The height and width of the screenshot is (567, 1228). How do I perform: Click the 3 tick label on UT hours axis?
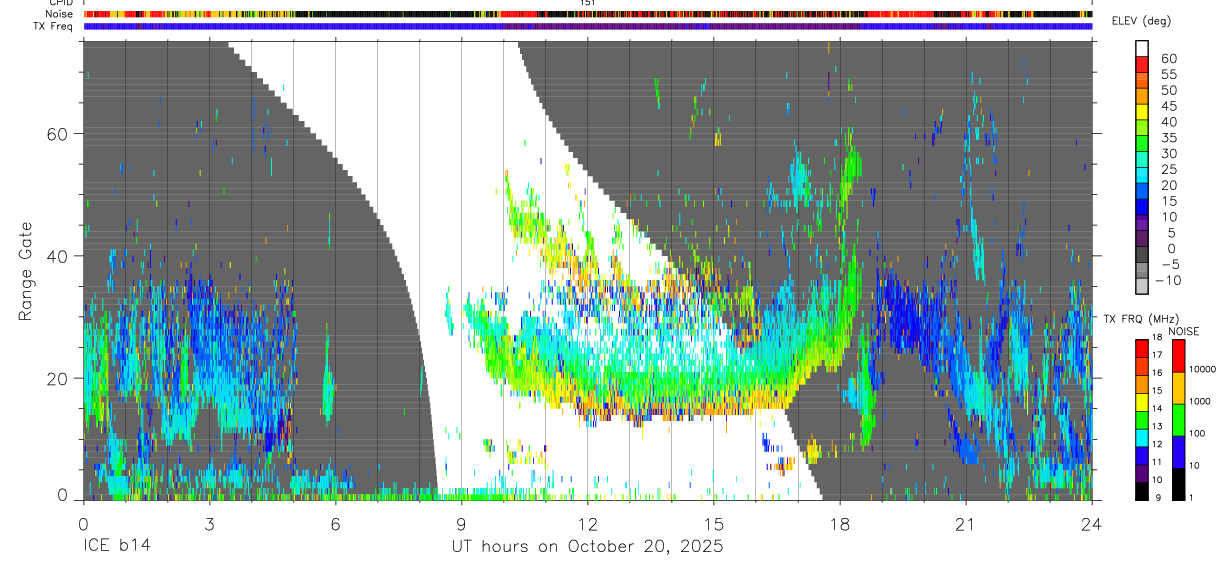pyautogui.click(x=209, y=524)
